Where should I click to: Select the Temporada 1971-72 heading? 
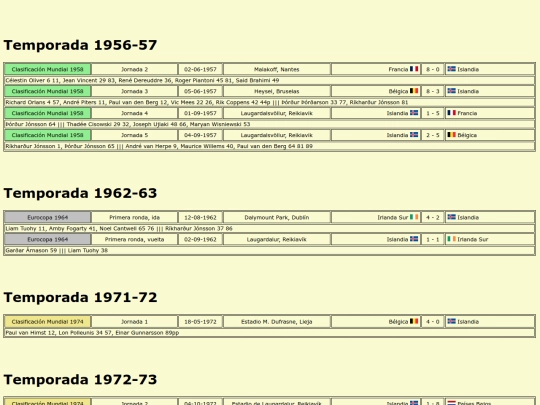click(x=80, y=298)
